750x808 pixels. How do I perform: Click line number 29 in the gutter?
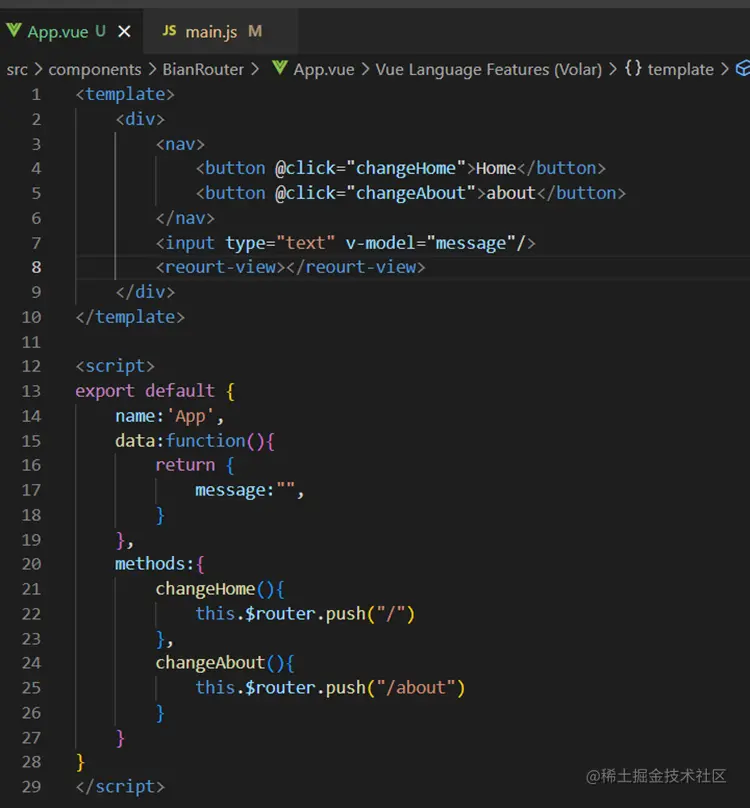coord(31,787)
